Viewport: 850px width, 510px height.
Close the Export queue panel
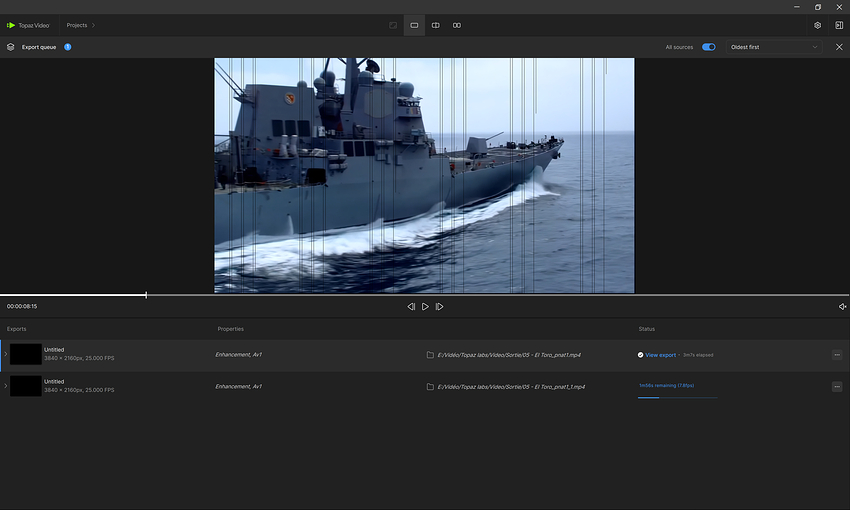pyautogui.click(x=839, y=47)
